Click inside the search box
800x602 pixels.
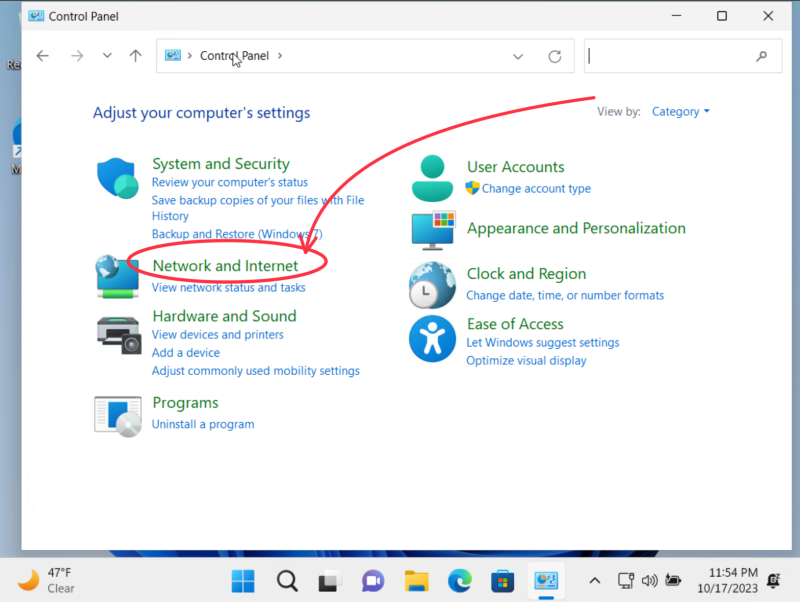[672, 56]
